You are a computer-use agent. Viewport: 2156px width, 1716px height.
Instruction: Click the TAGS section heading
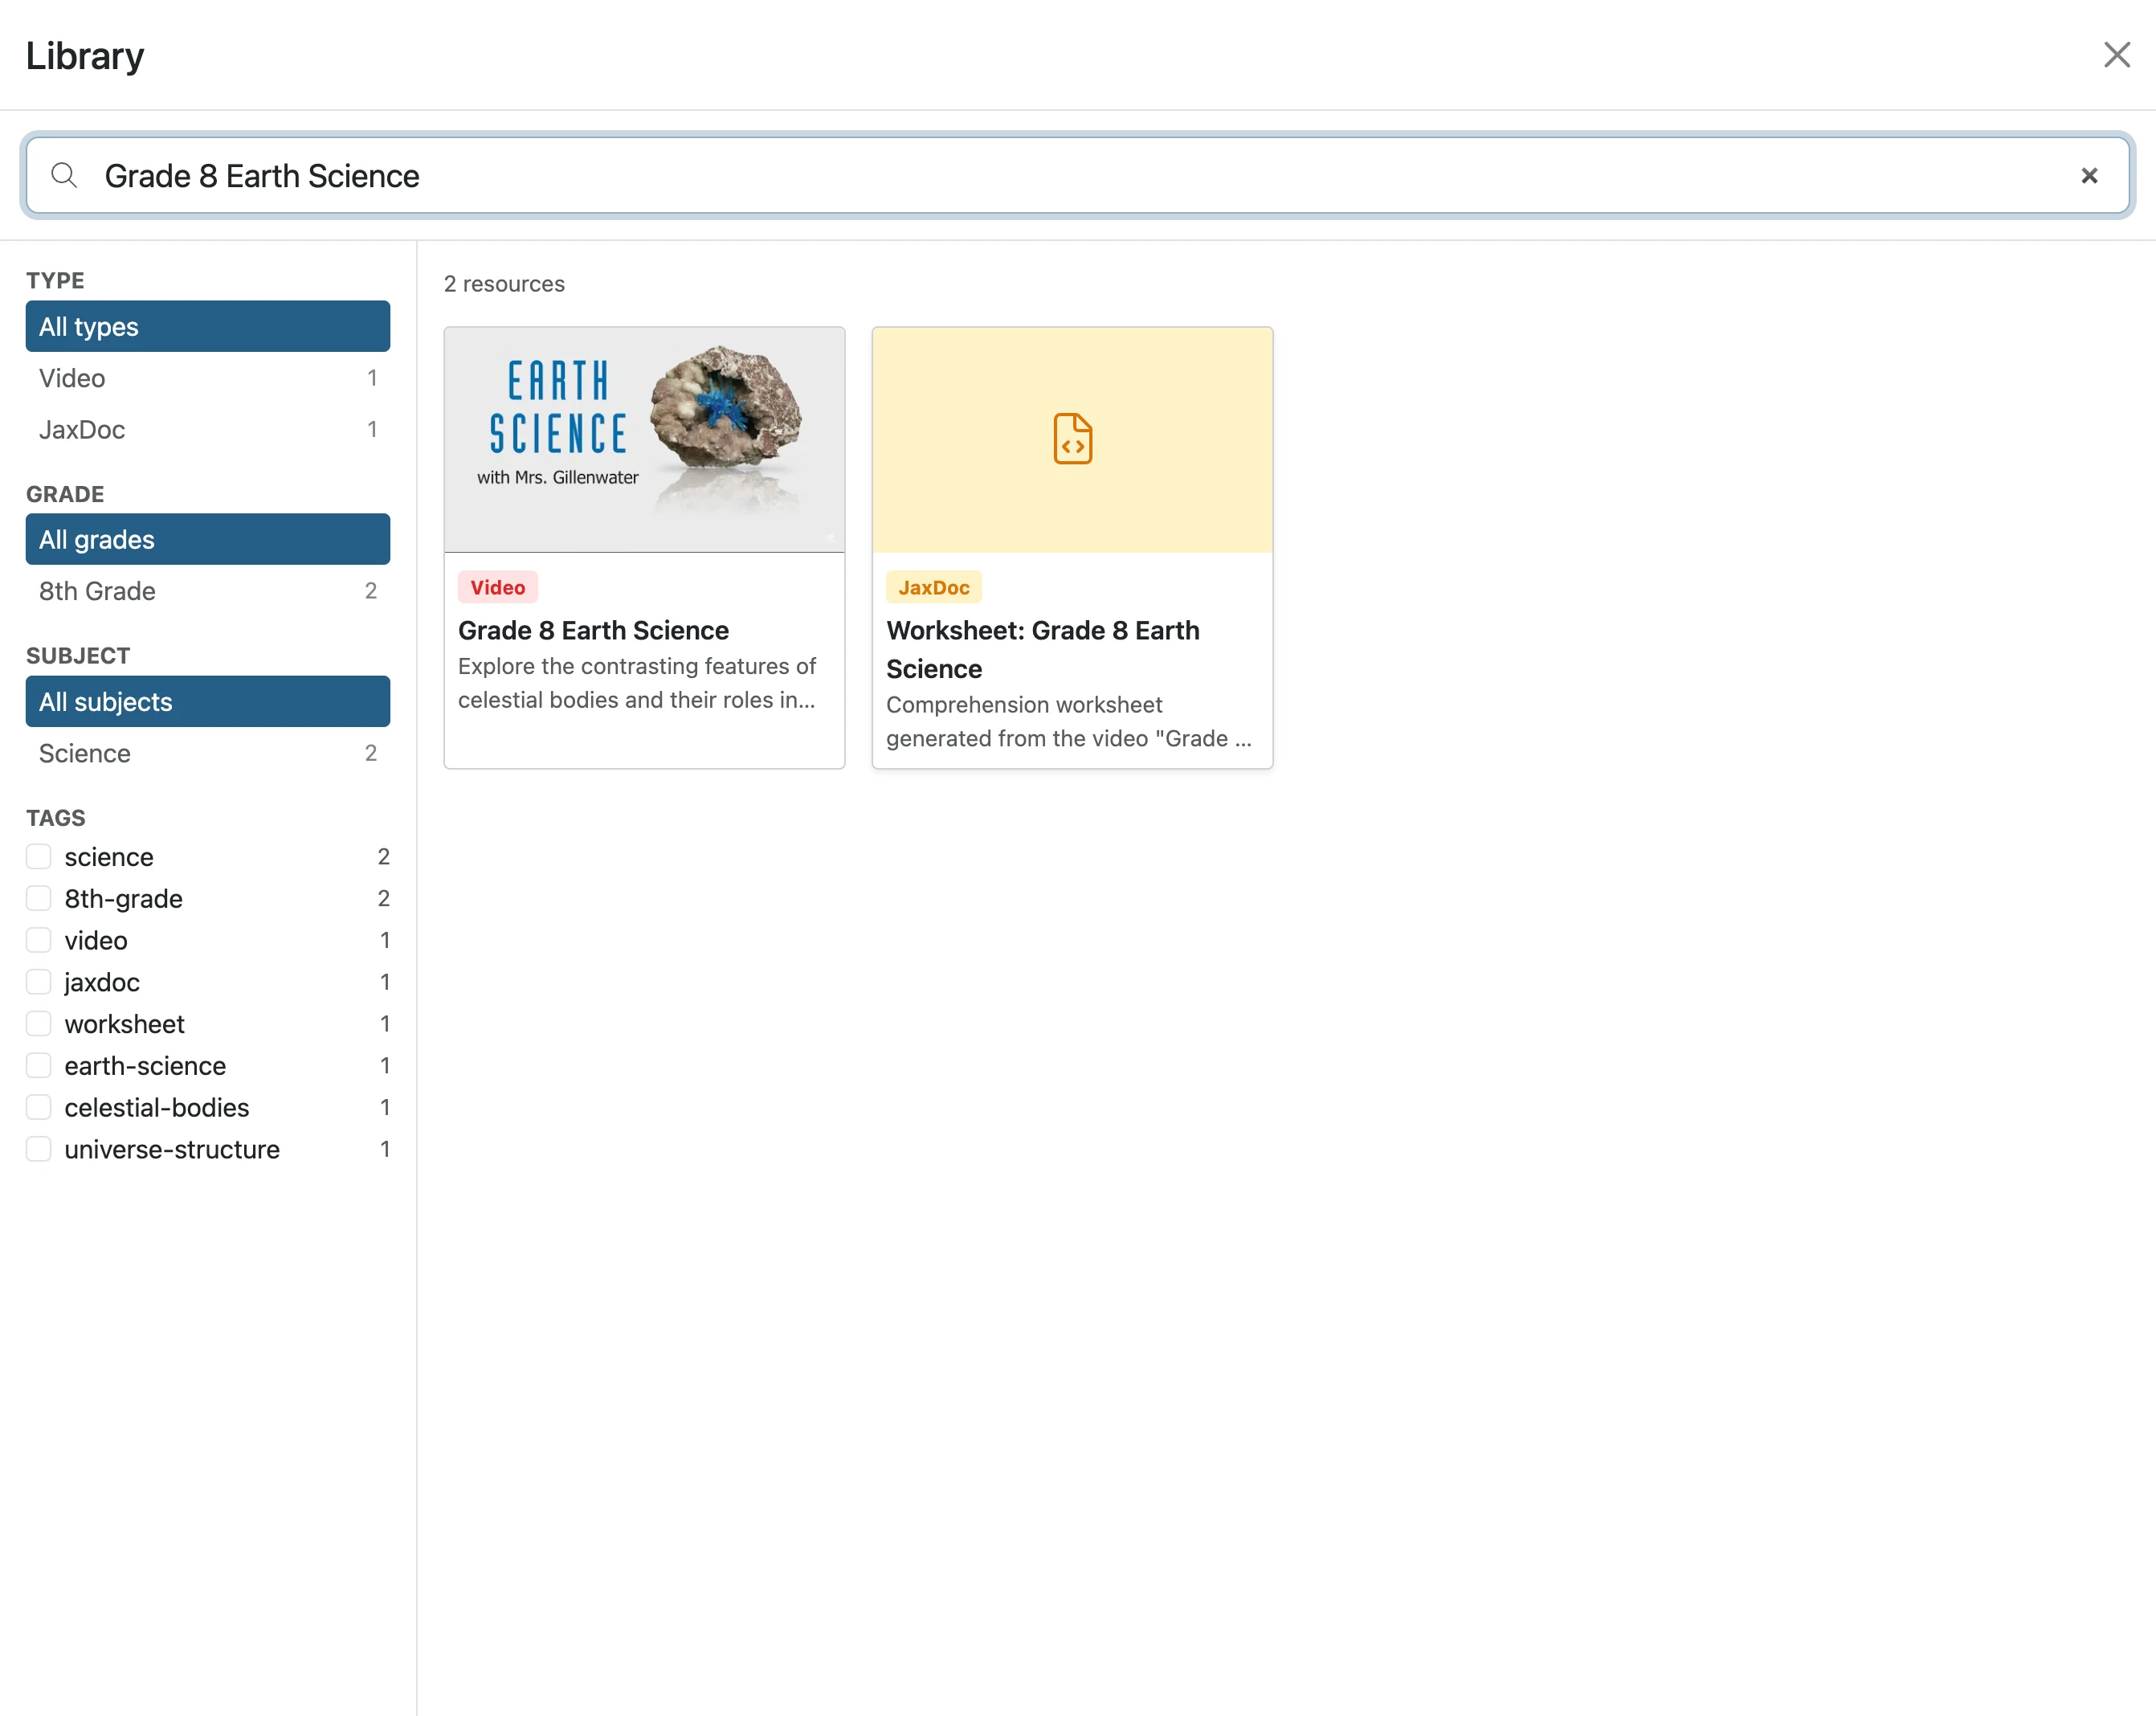pos(56,818)
